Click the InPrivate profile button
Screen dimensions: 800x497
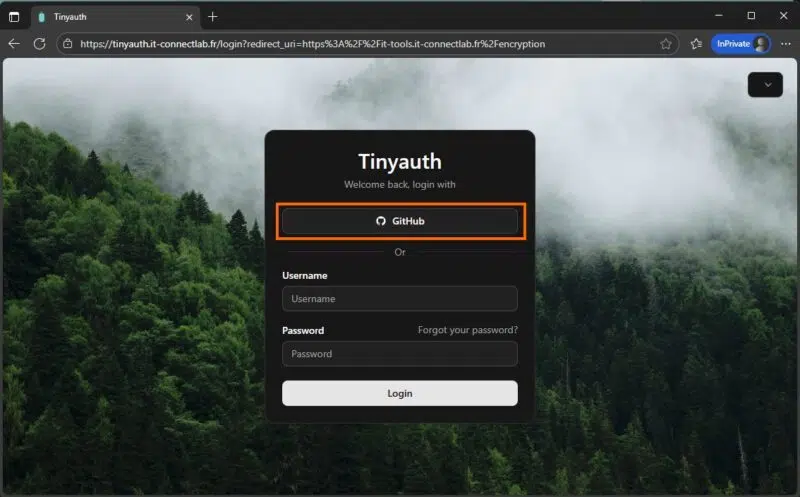click(x=741, y=44)
